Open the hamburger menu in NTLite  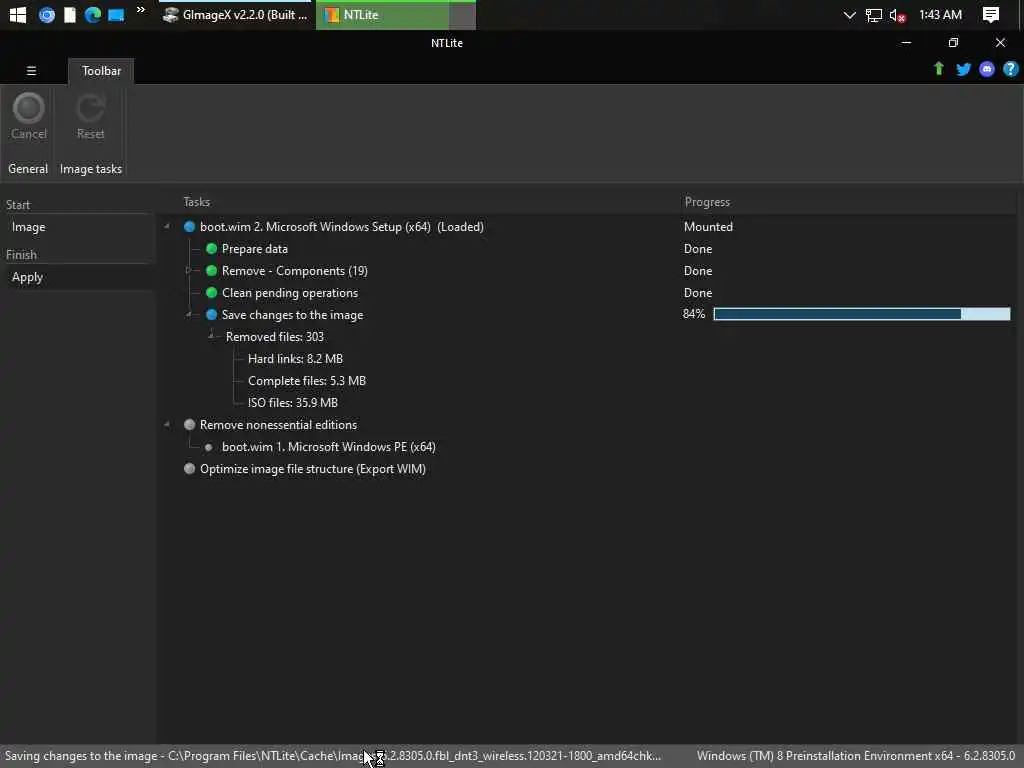pyautogui.click(x=31, y=71)
